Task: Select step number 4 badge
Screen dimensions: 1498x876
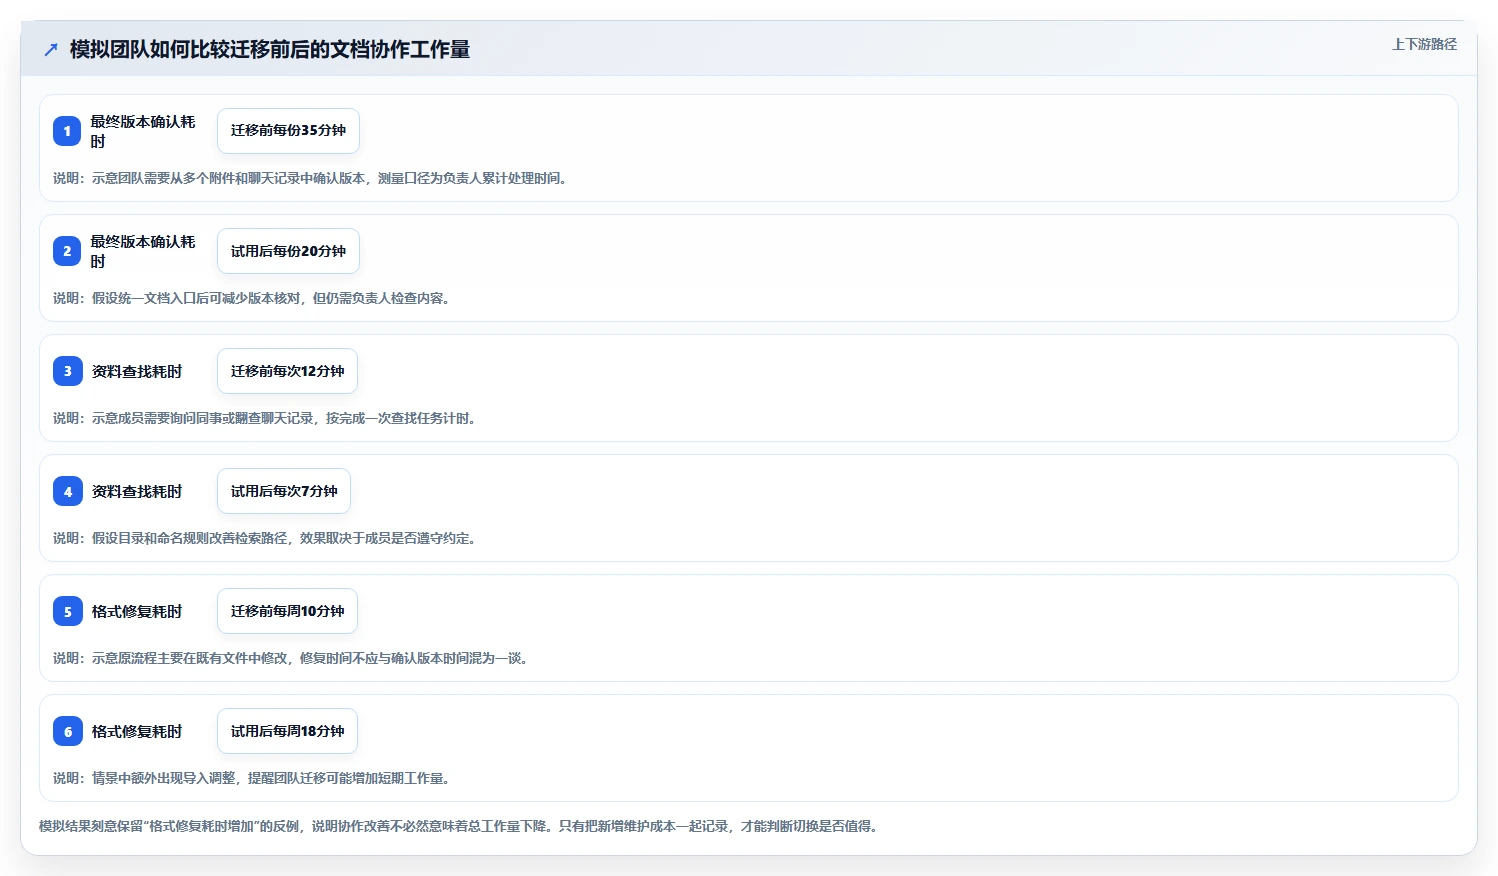Action: coord(67,491)
